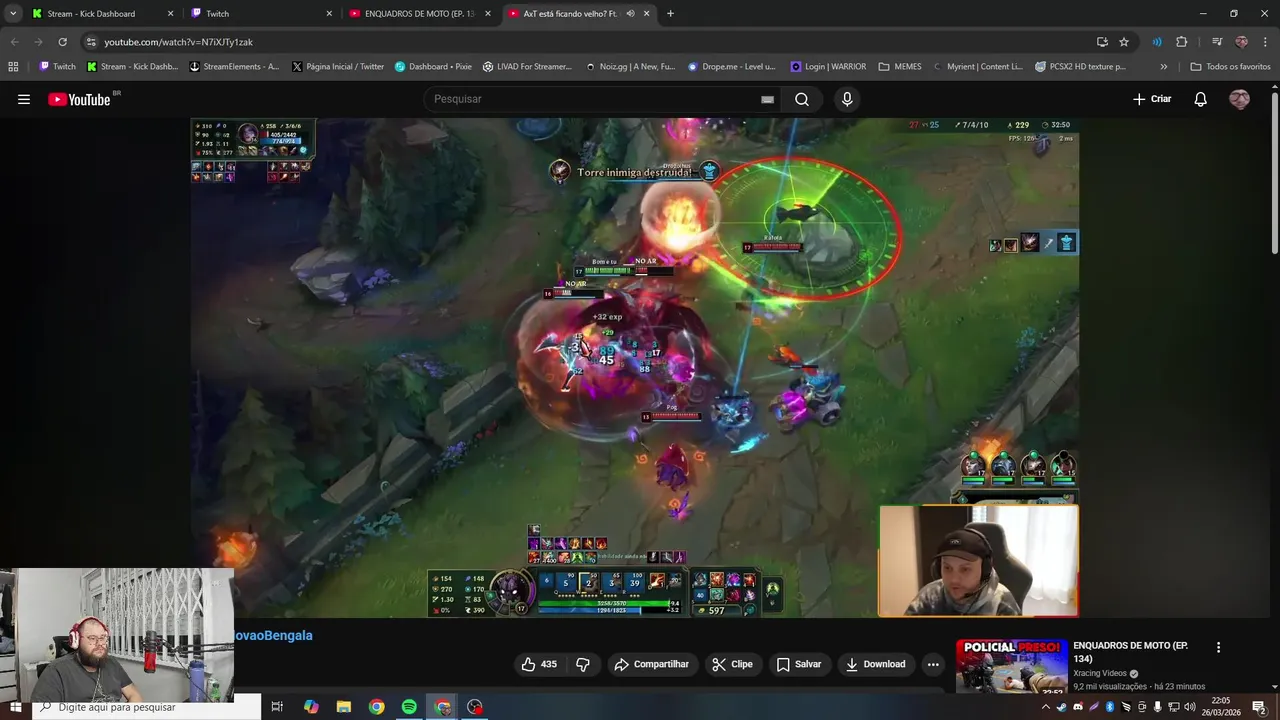The height and width of the screenshot is (720, 1280).
Task: Open ENQUADROS DE MOTO suggested video thumbnail
Action: (1011, 667)
